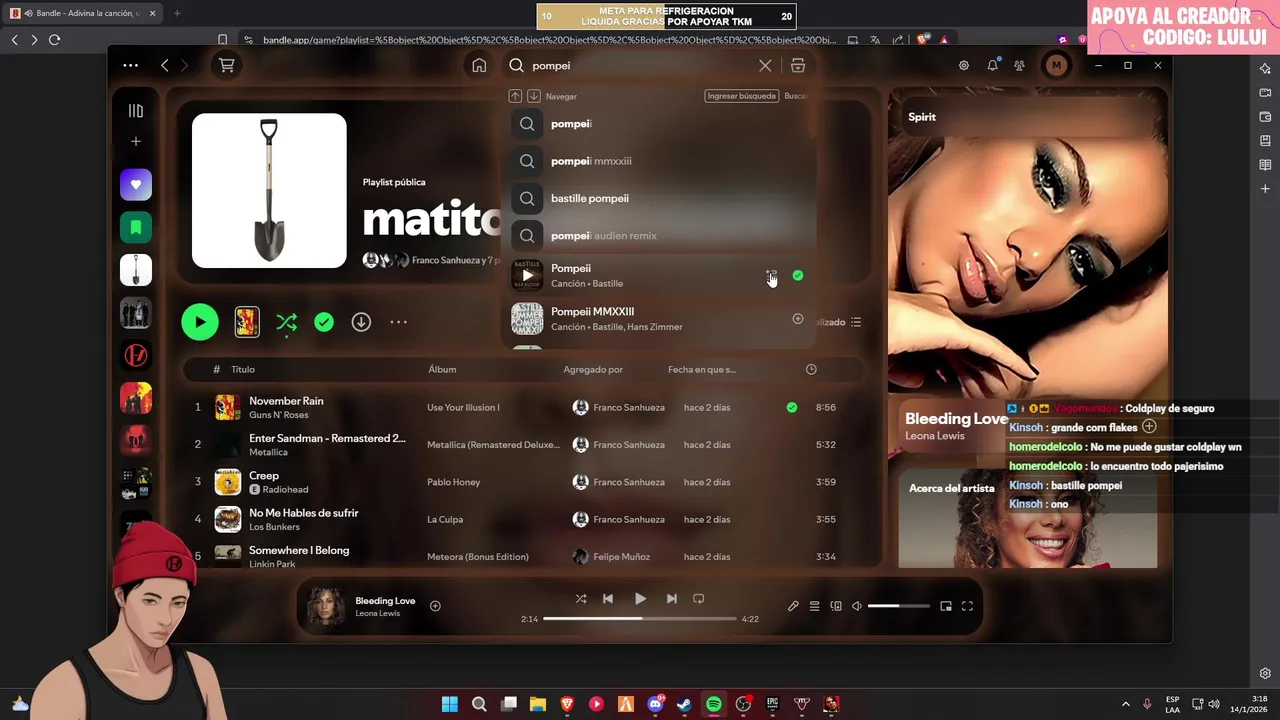This screenshot has width=1280, height=720.
Task: Play the matito playlist with green button
Action: pos(200,322)
